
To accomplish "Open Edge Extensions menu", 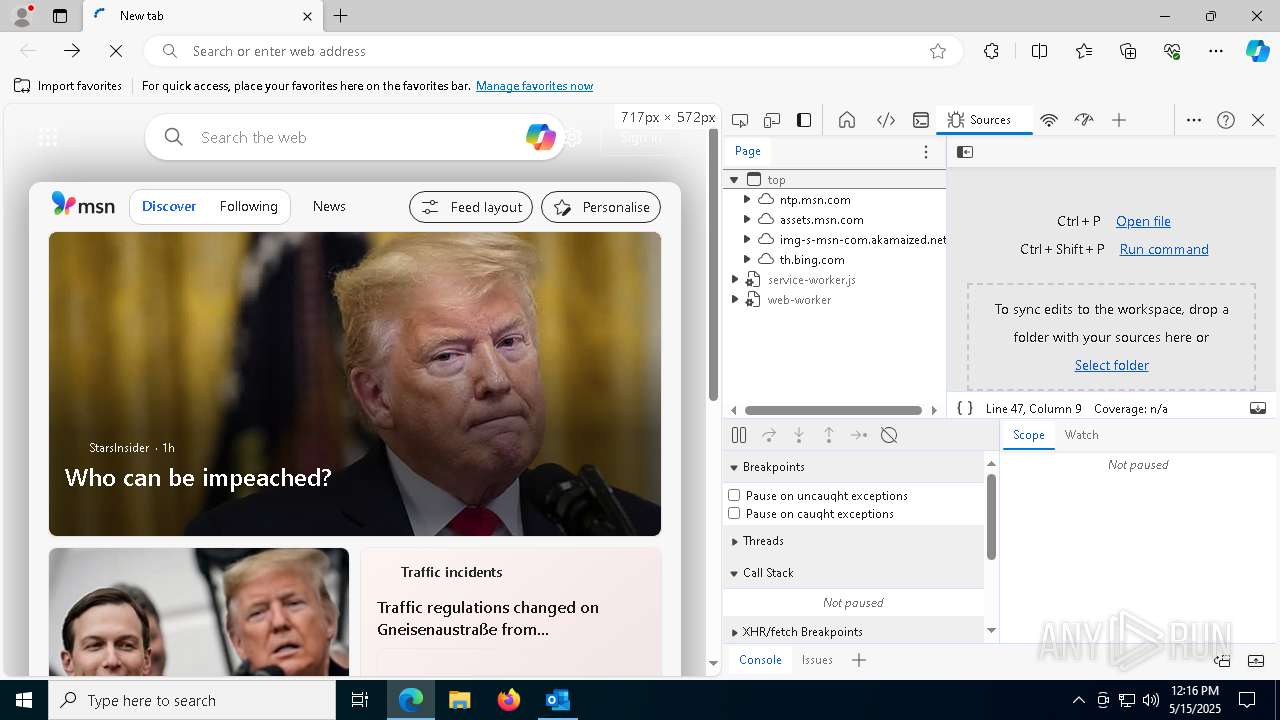I will pos(991,51).
